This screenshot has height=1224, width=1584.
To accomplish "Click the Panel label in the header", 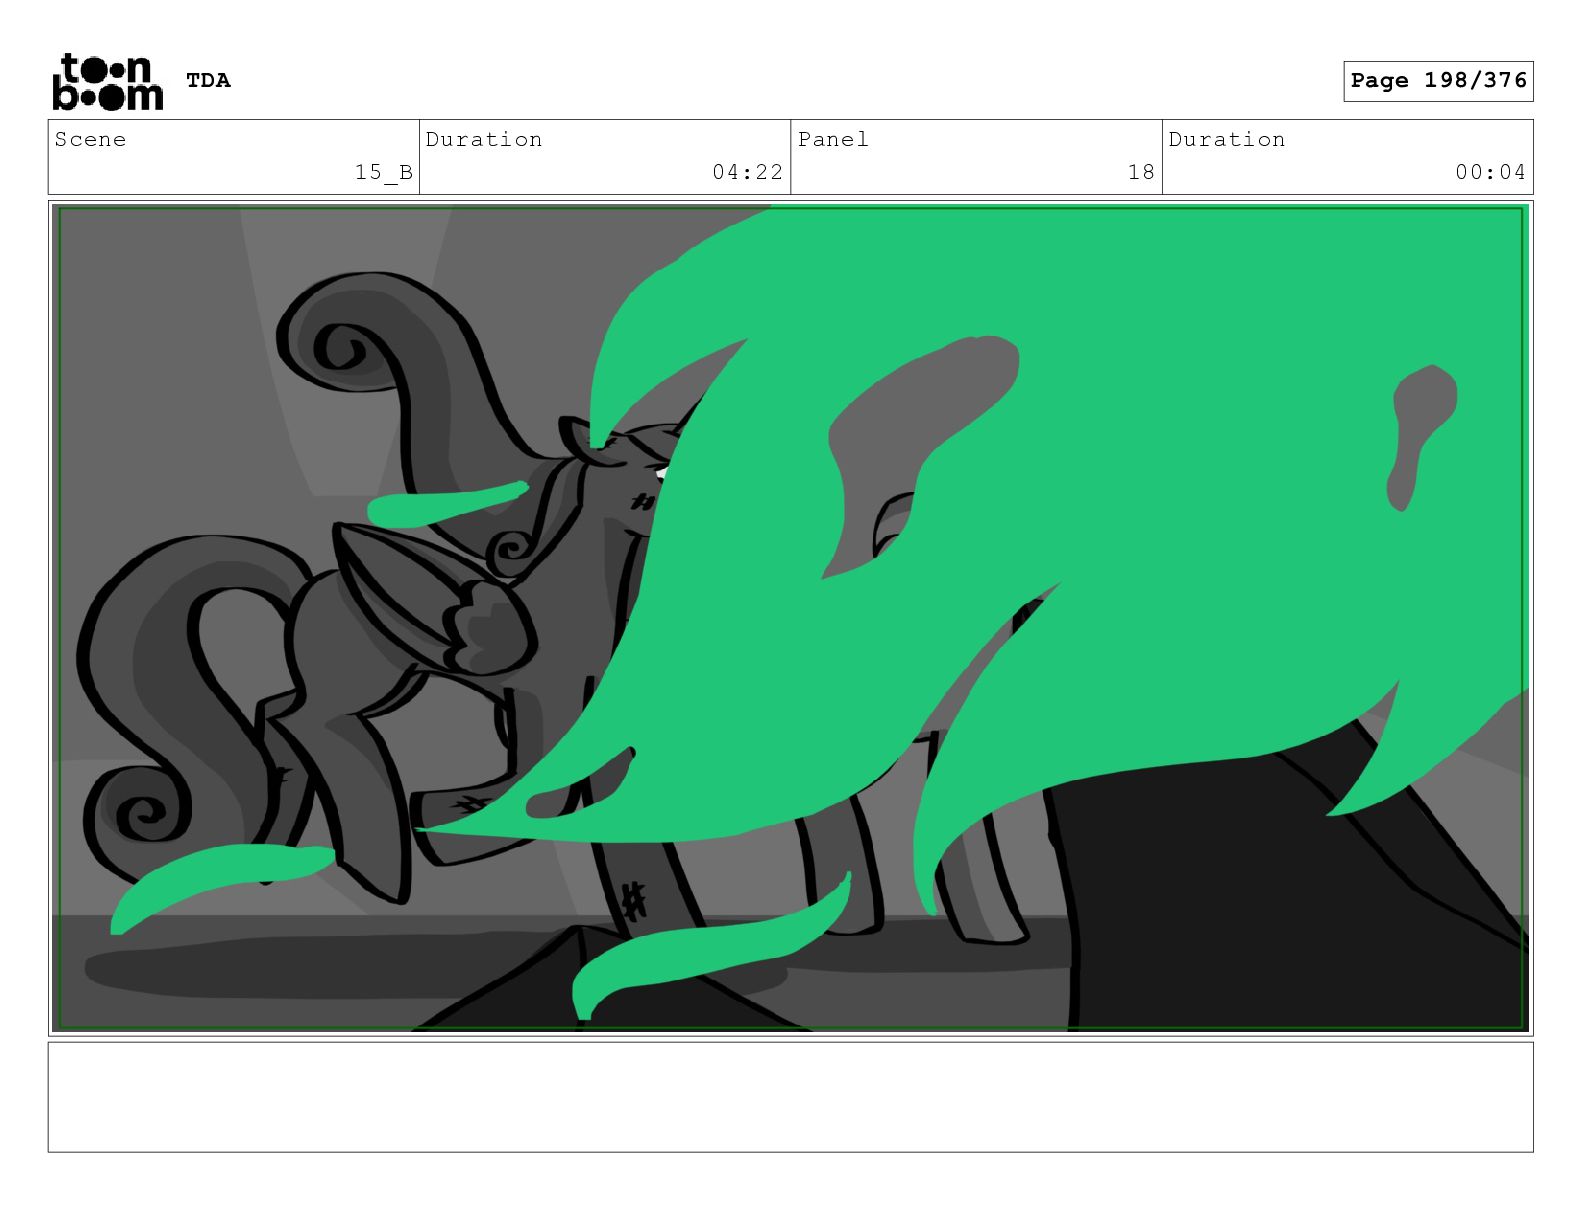I will [x=833, y=139].
